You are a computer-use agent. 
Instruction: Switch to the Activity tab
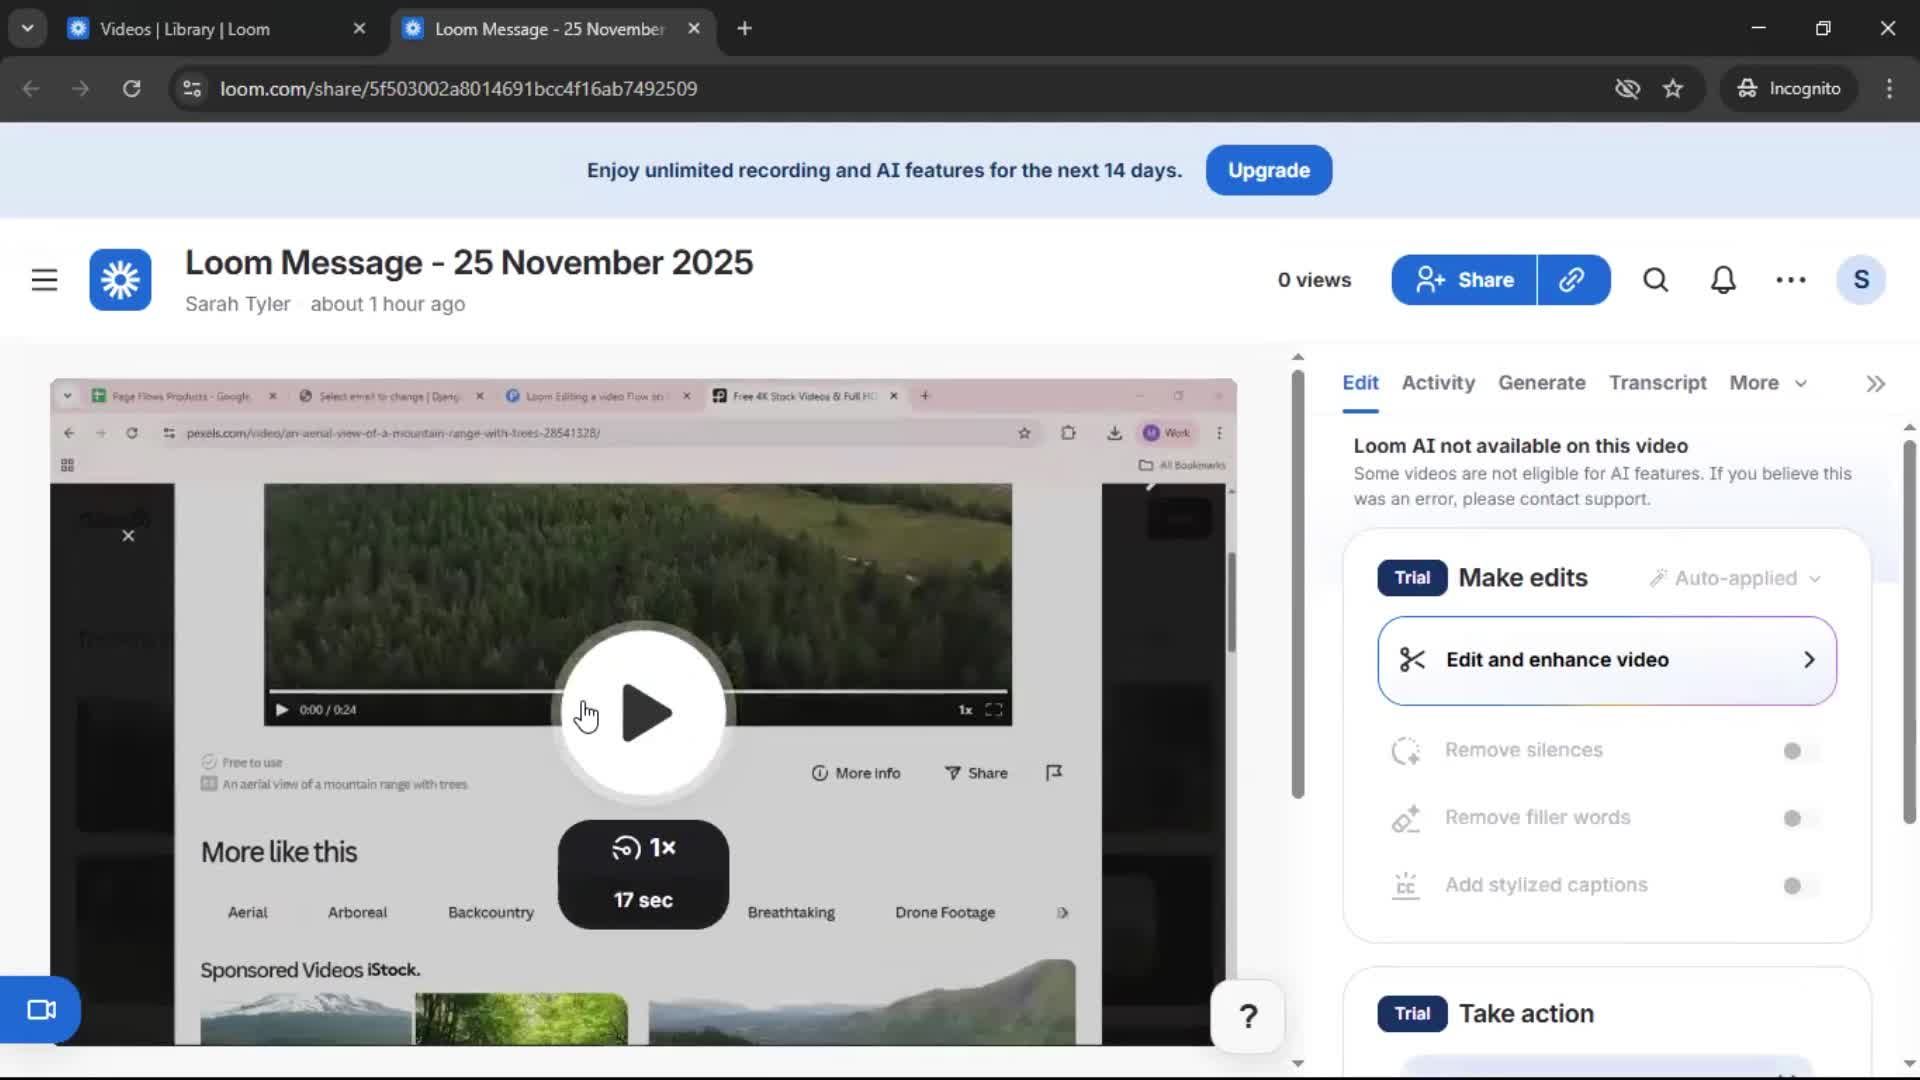1437,383
